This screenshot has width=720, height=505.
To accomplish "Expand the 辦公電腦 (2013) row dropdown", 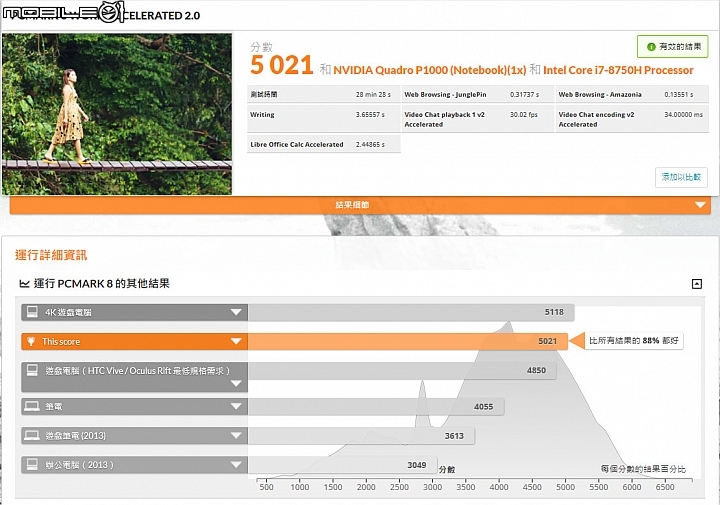I will (x=236, y=465).
